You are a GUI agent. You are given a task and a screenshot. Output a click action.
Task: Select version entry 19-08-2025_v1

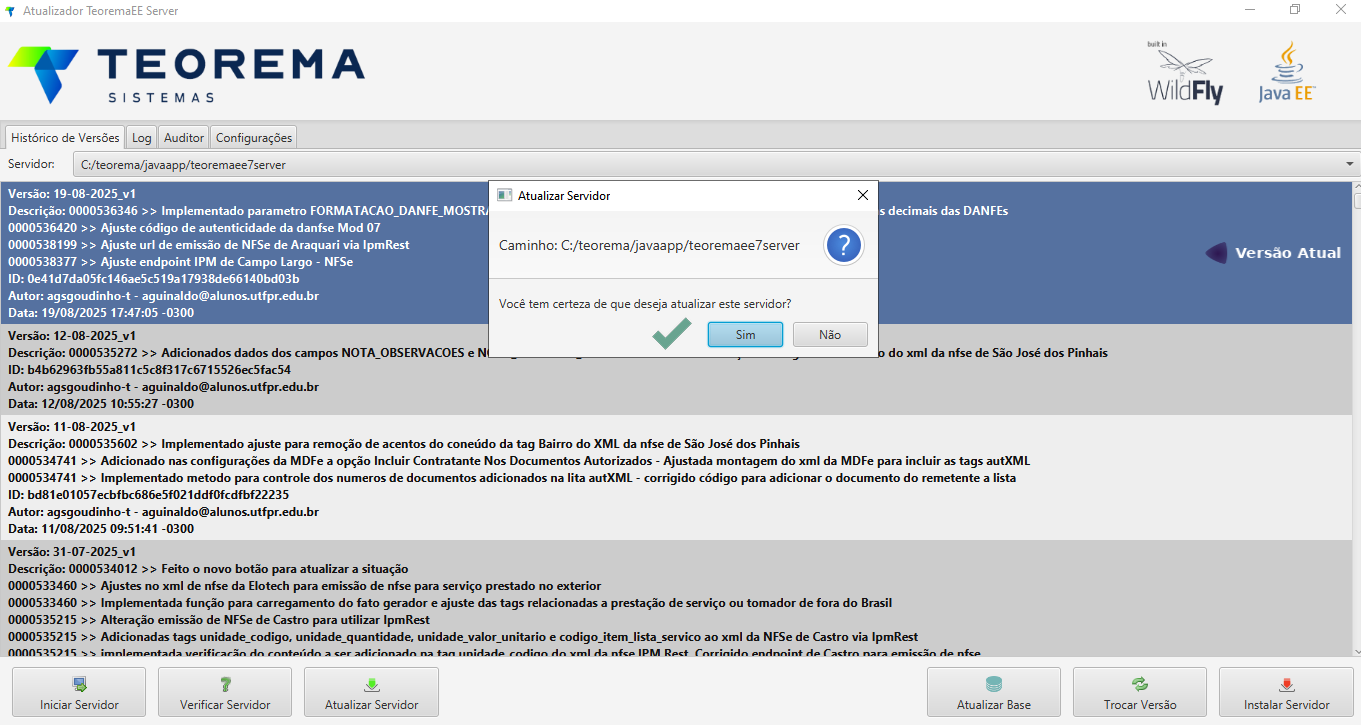pyautogui.click(x=676, y=253)
